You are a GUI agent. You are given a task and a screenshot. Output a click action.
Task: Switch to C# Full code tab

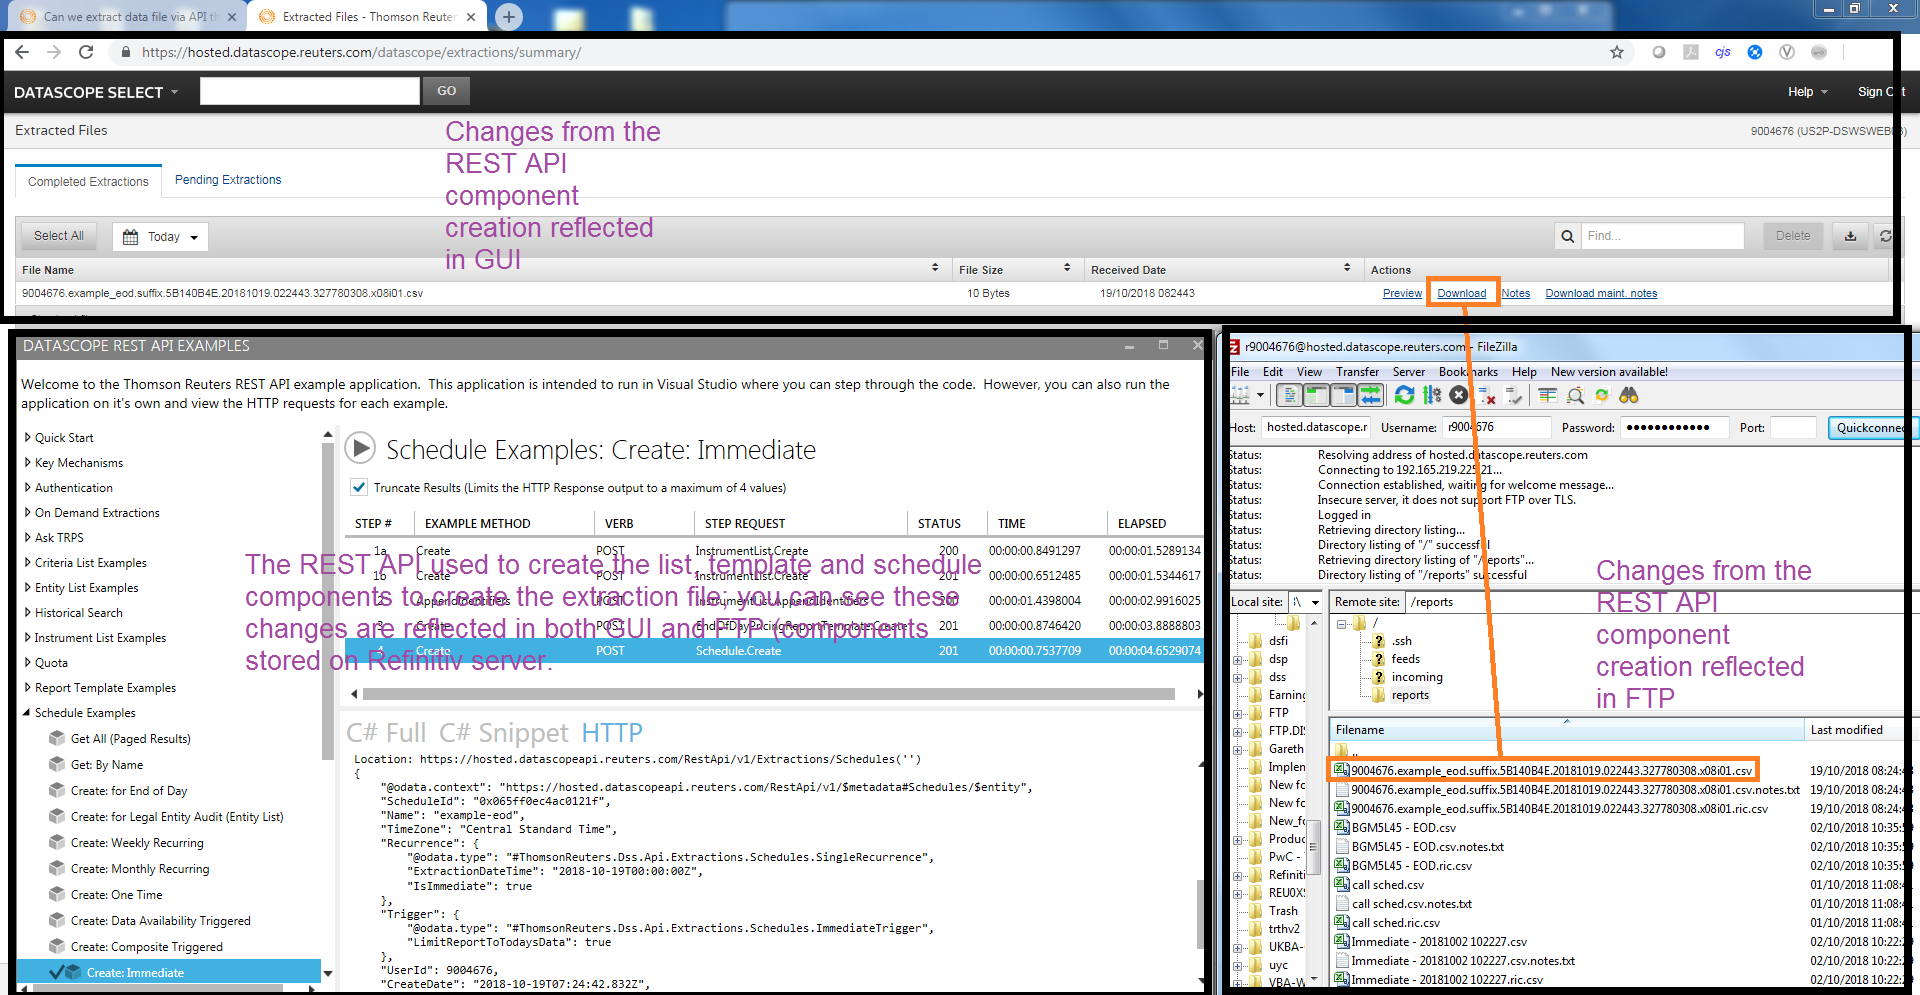tap(386, 733)
